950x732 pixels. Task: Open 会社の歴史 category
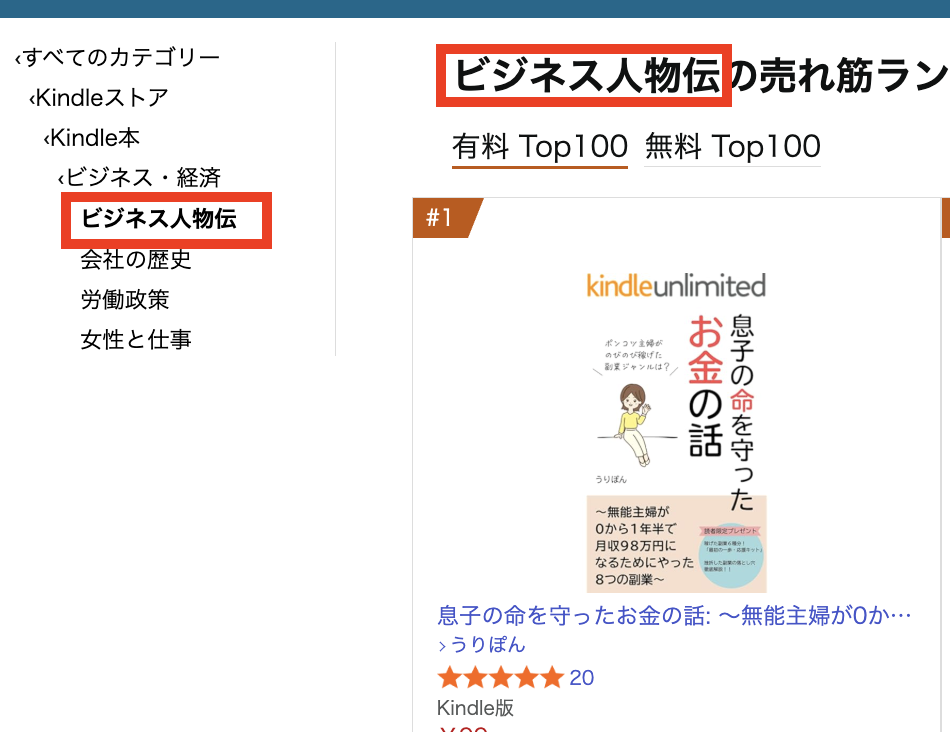(136, 260)
